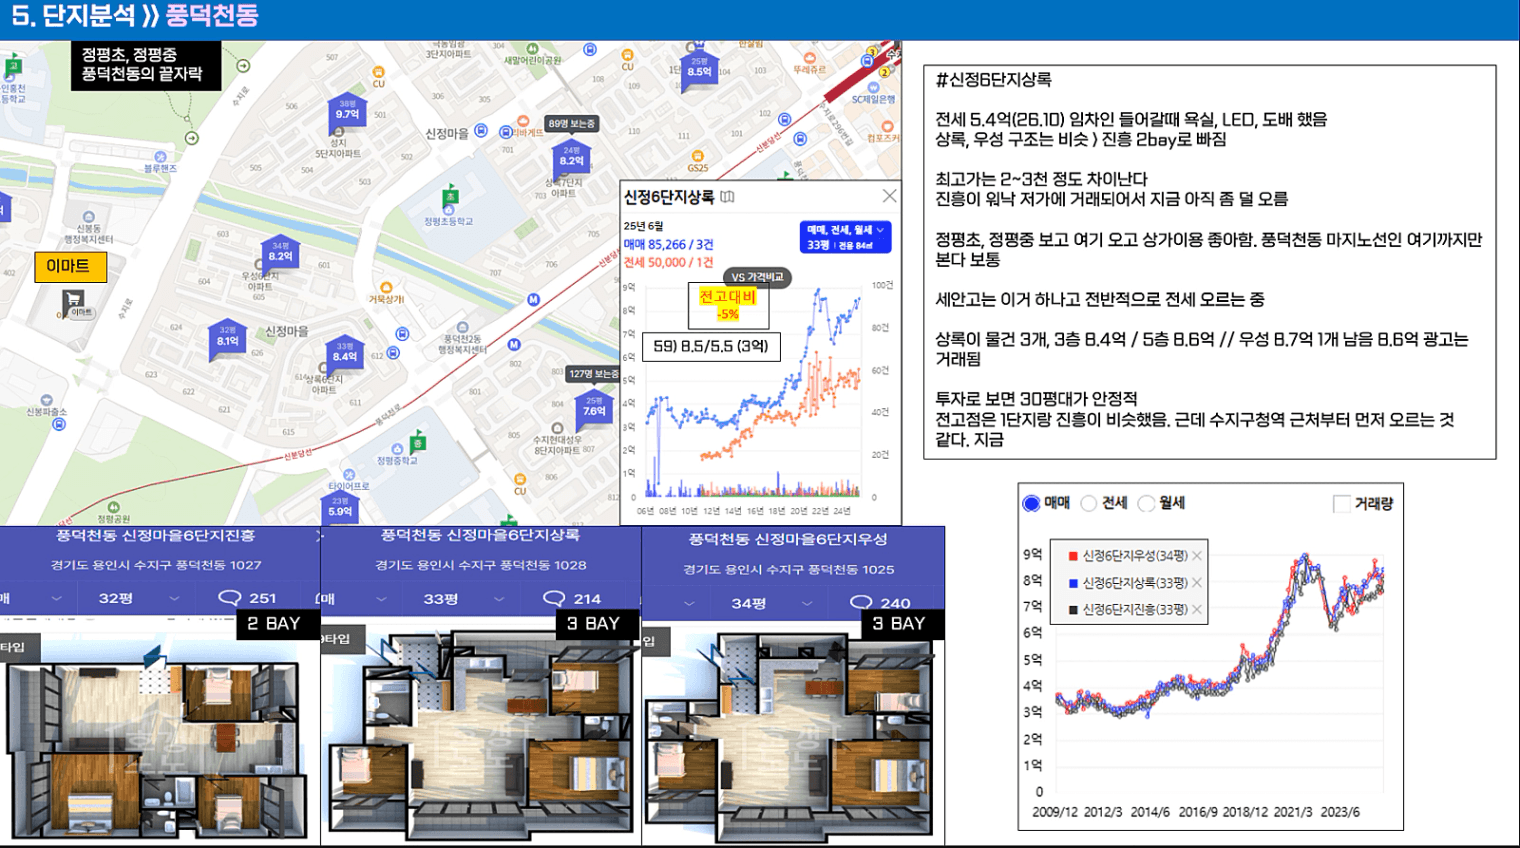Expand the 32평 size dropdown
The image size is (1520, 848).
174,599
